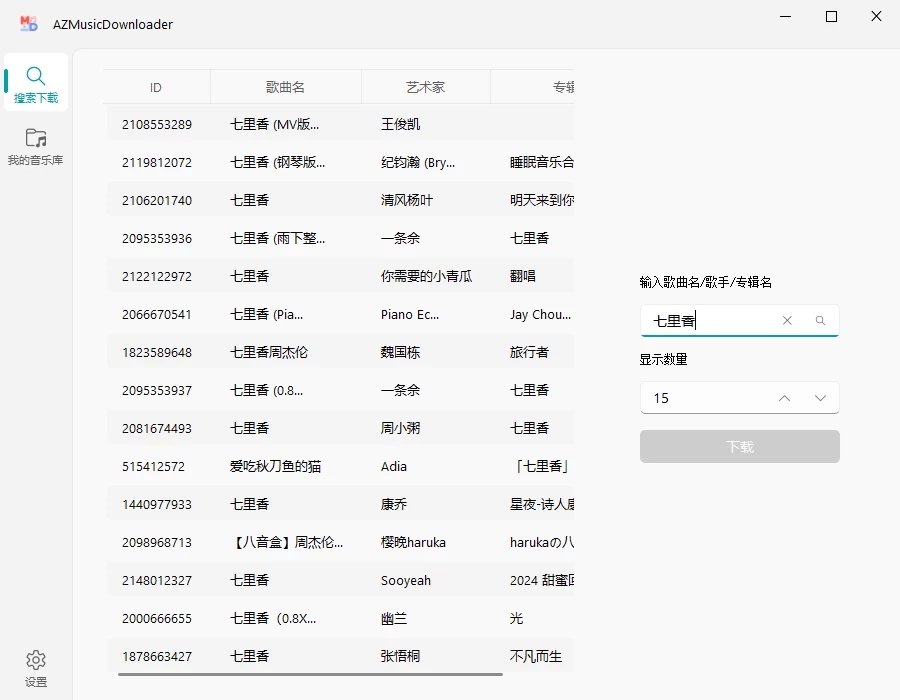Click the horizontal scrollbar under the table
Screen dimensions: 900x700
pos(311,675)
